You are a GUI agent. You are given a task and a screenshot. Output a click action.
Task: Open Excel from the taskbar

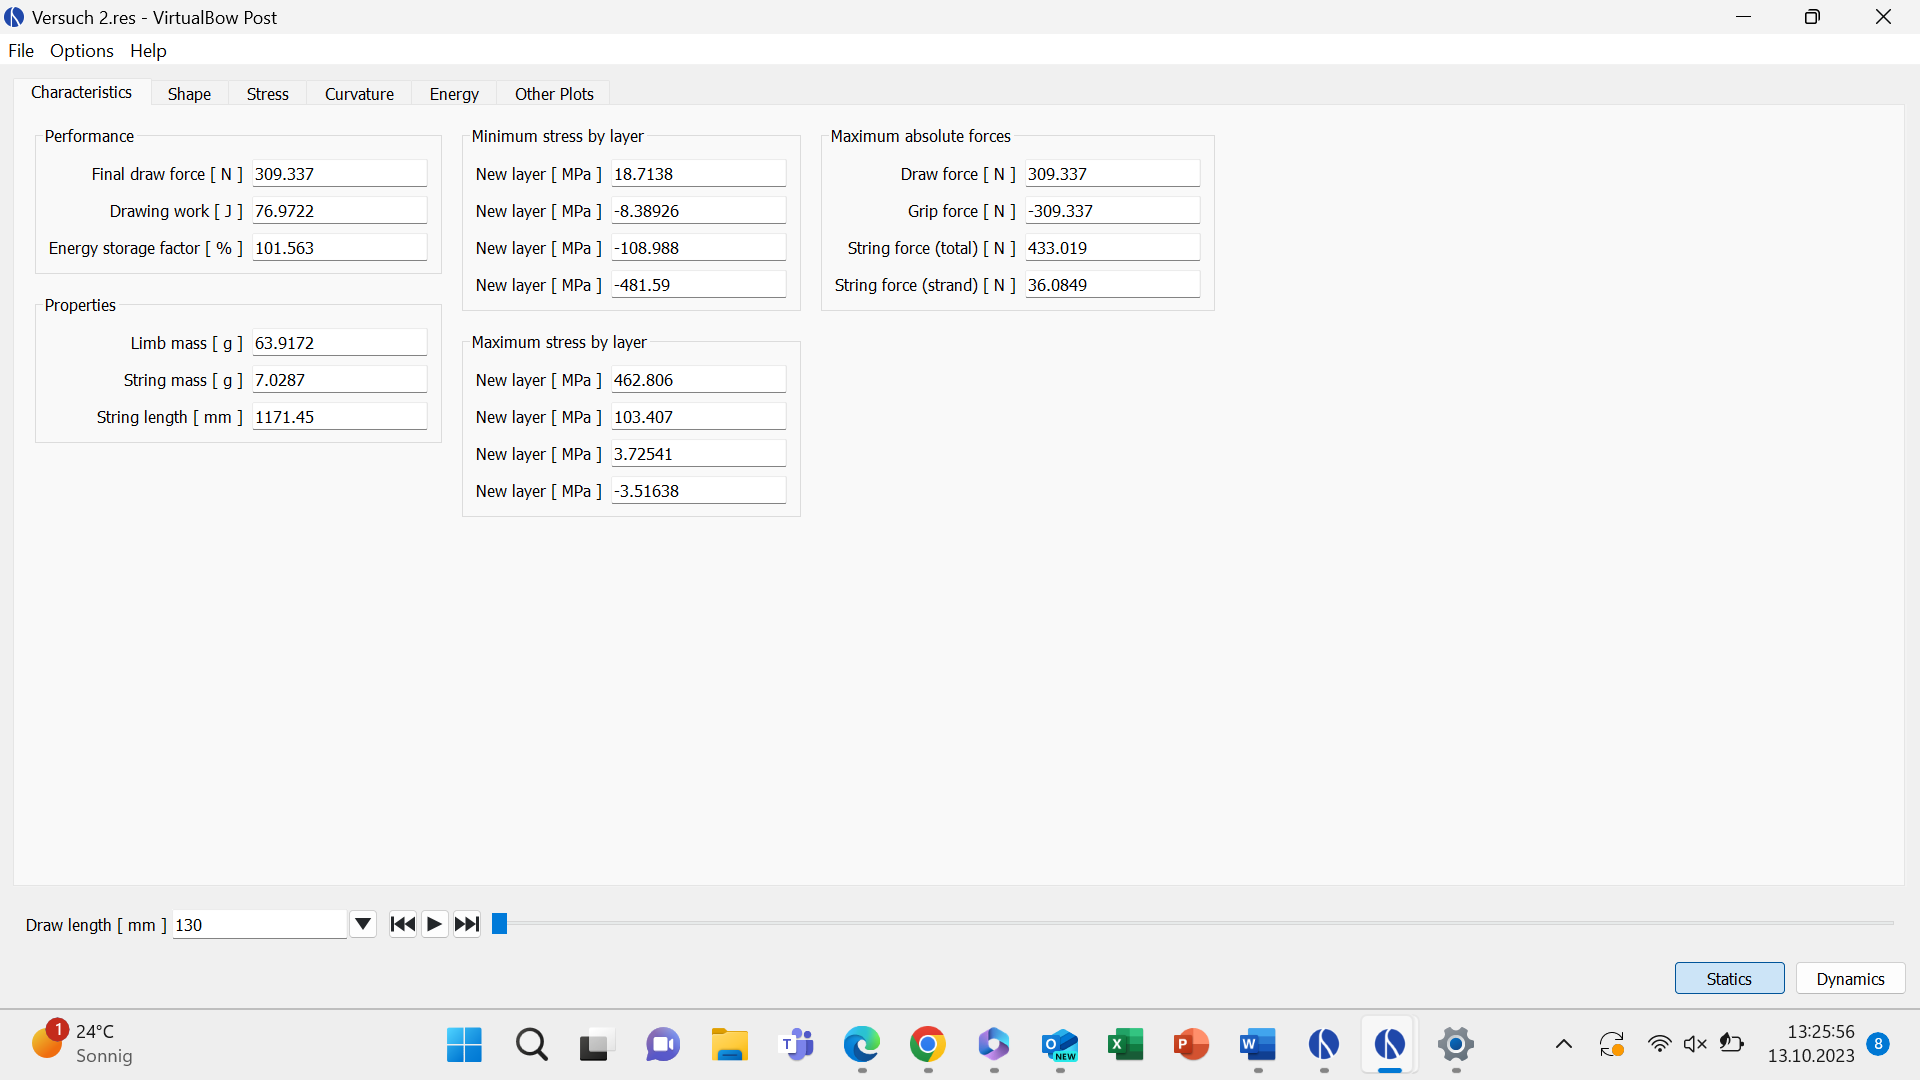tap(1126, 1045)
